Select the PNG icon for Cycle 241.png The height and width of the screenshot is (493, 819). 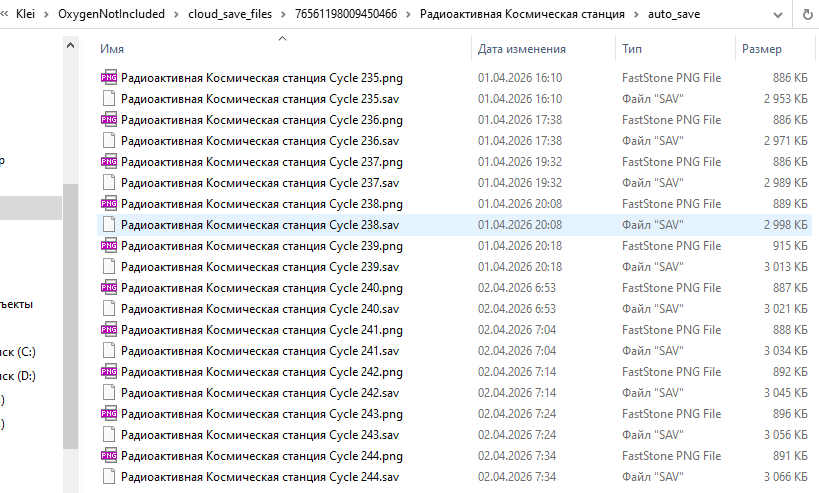[x=109, y=330]
